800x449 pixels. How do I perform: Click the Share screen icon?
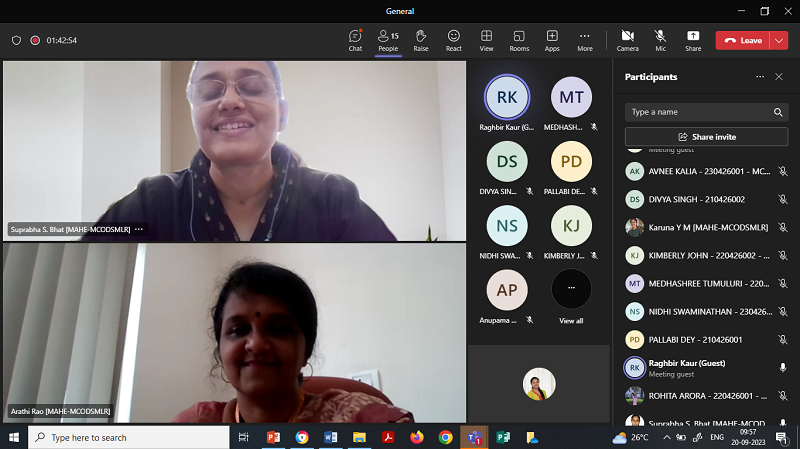(x=693, y=40)
